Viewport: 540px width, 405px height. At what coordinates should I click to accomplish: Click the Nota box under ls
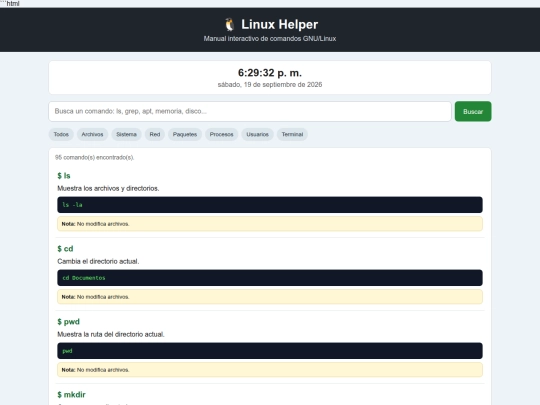[x=270, y=224]
